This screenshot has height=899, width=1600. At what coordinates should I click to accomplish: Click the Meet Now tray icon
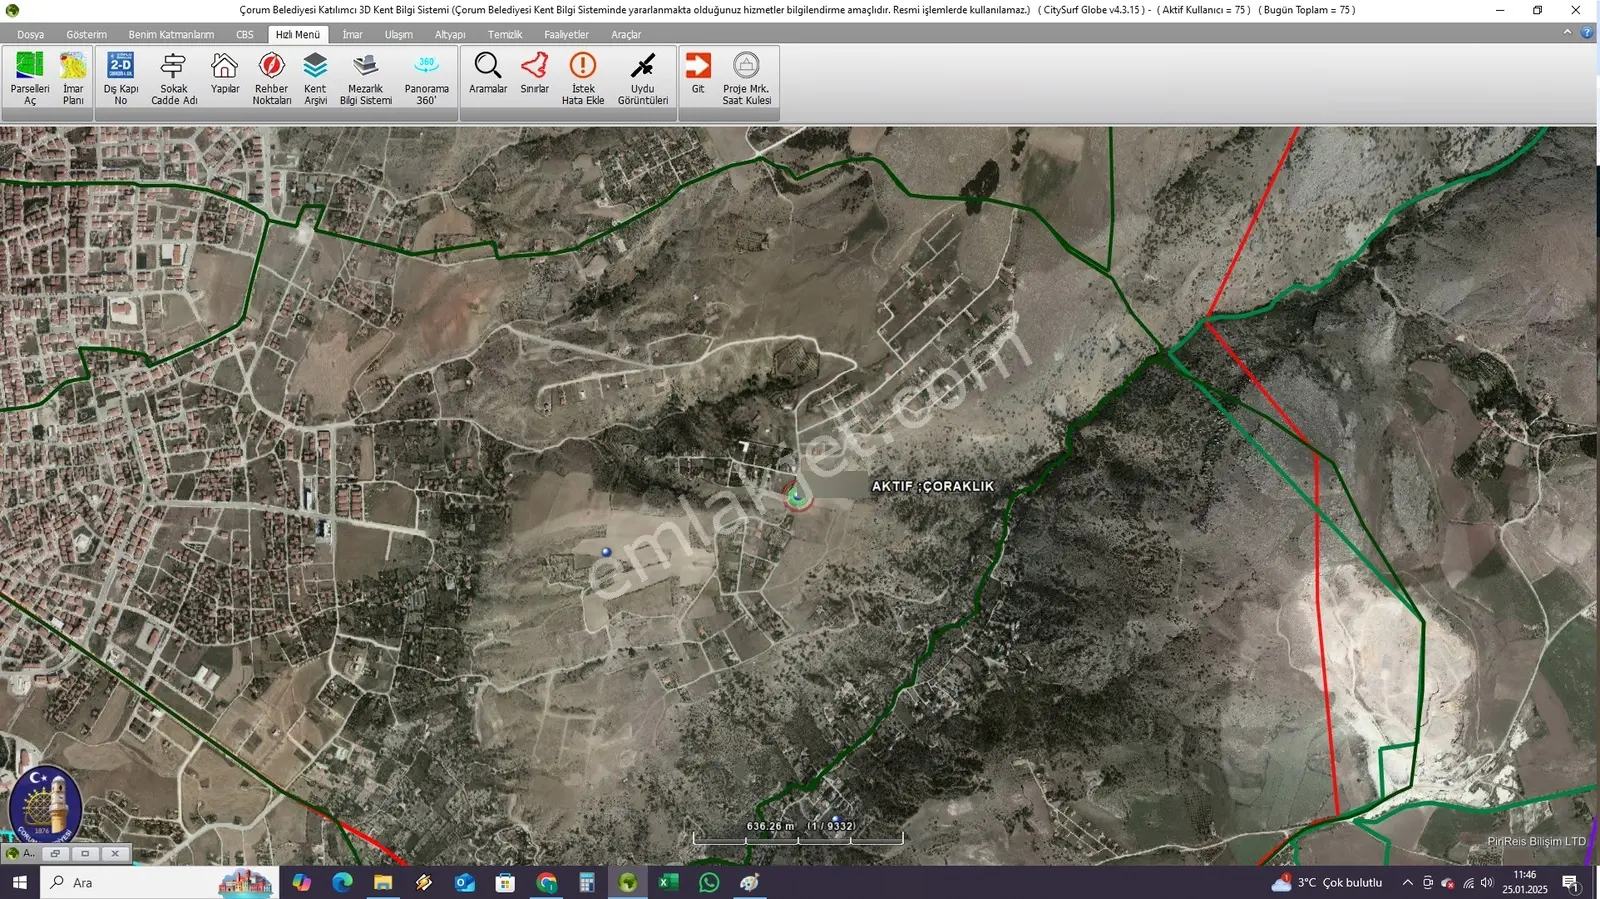(1428, 882)
